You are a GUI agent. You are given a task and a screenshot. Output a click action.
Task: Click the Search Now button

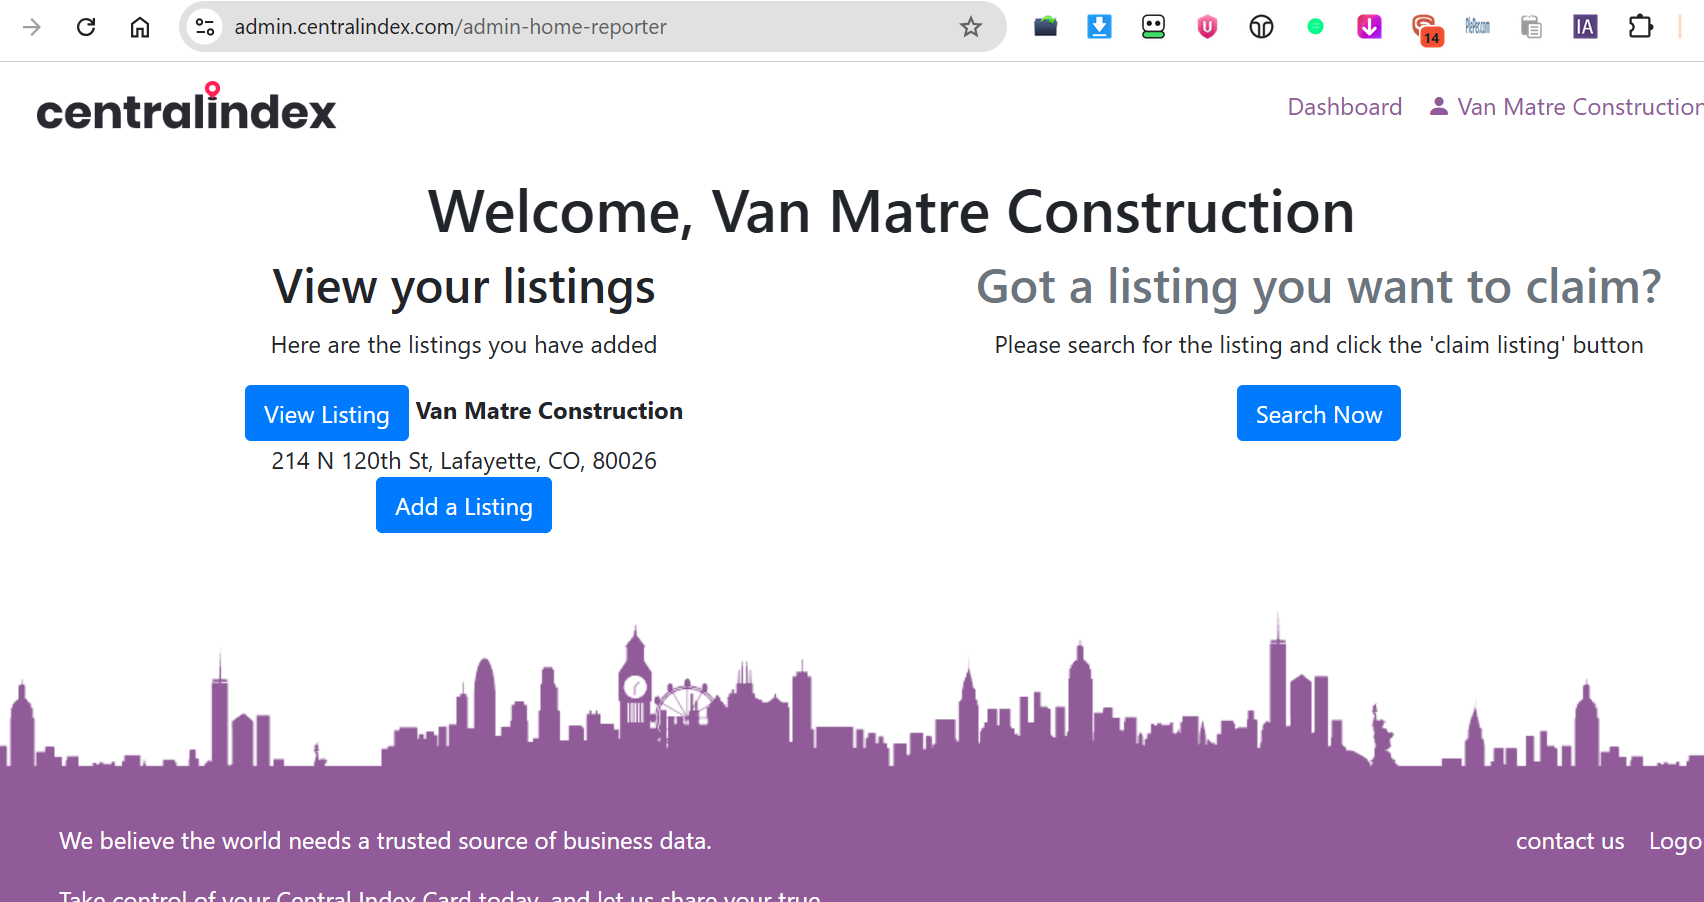(1319, 413)
